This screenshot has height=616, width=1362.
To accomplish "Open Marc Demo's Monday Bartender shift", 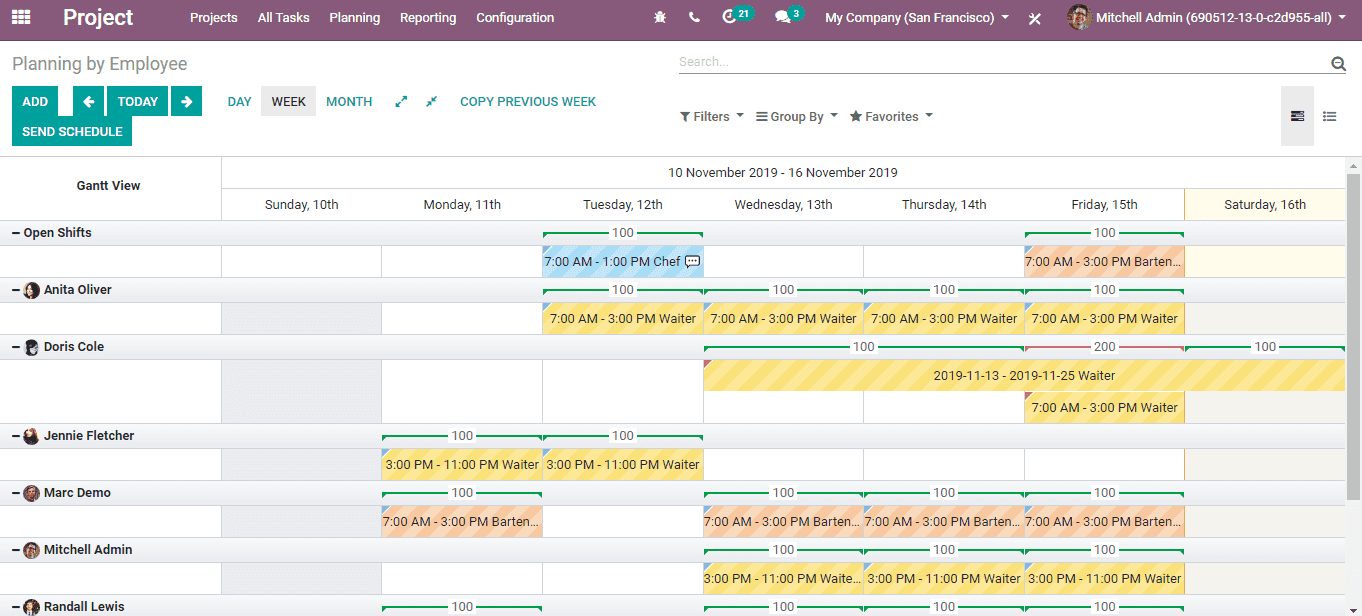I will (462, 522).
